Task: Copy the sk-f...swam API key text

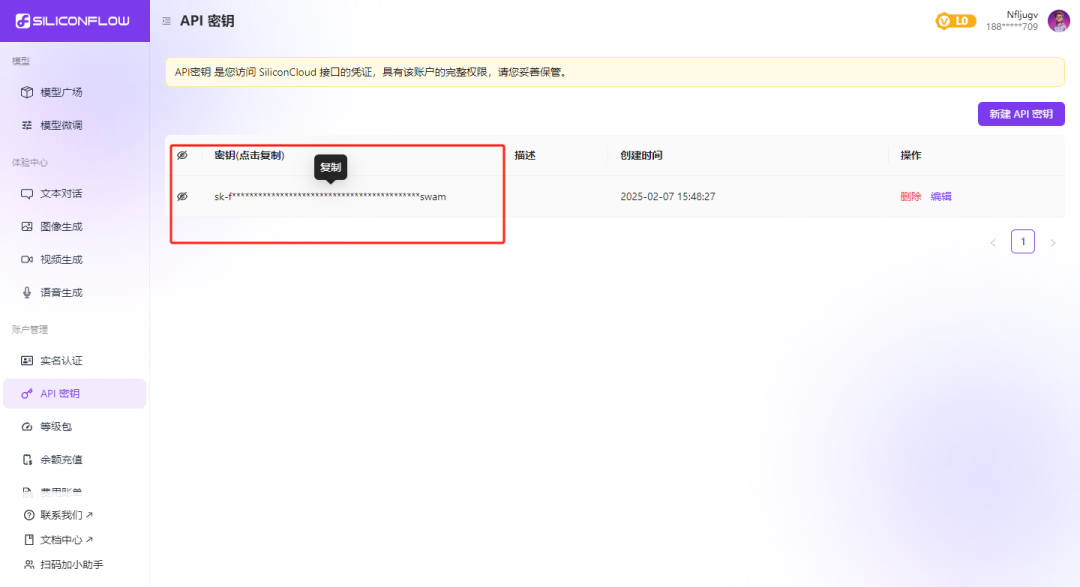Action: tap(330, 196)
